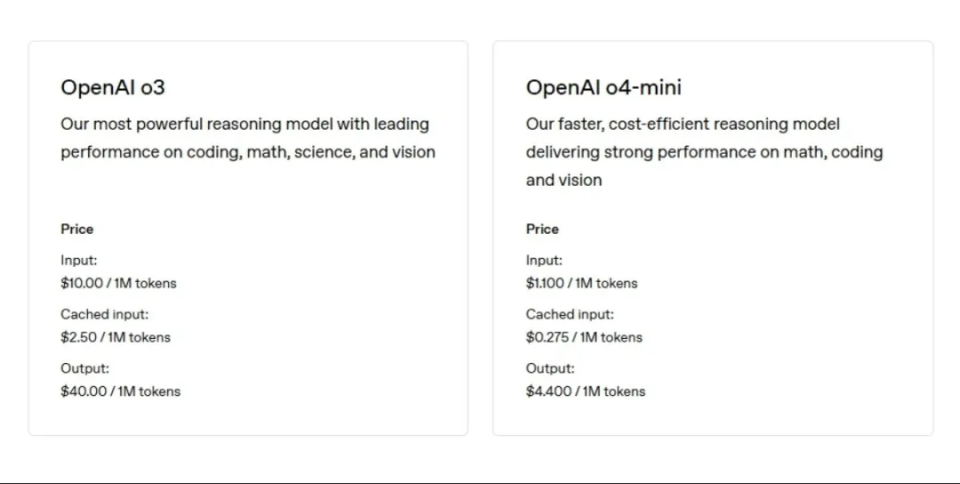Screen dimensions: 960x484
Task: Click the Price heading in o3 card
Action: (x=77, y=229)
